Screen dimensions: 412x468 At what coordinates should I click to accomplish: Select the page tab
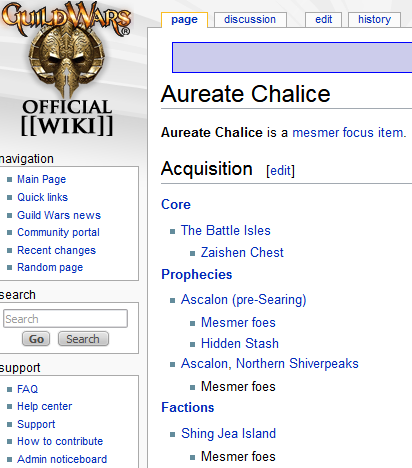pyautogui.click(x=184, y=20)
